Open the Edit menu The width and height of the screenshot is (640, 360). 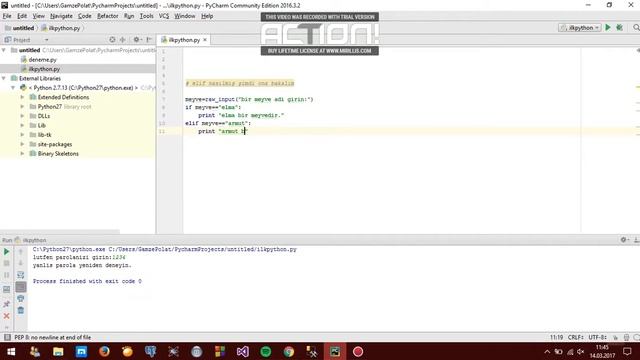click(x=22, y=16)
